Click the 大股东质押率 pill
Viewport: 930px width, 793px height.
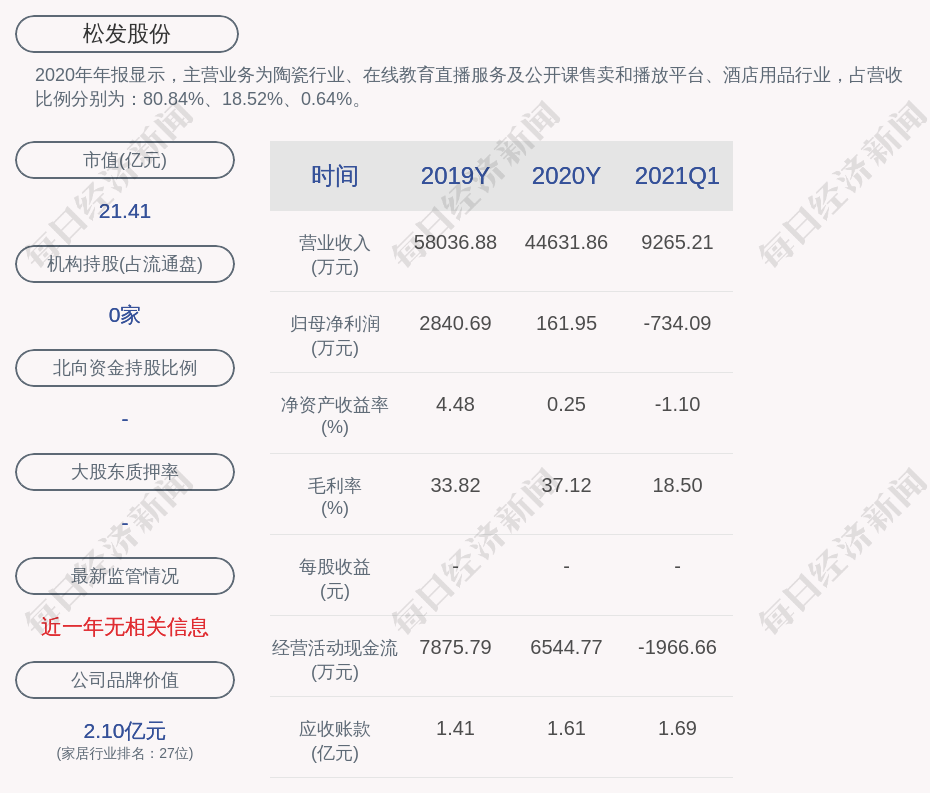click(125, 472)
